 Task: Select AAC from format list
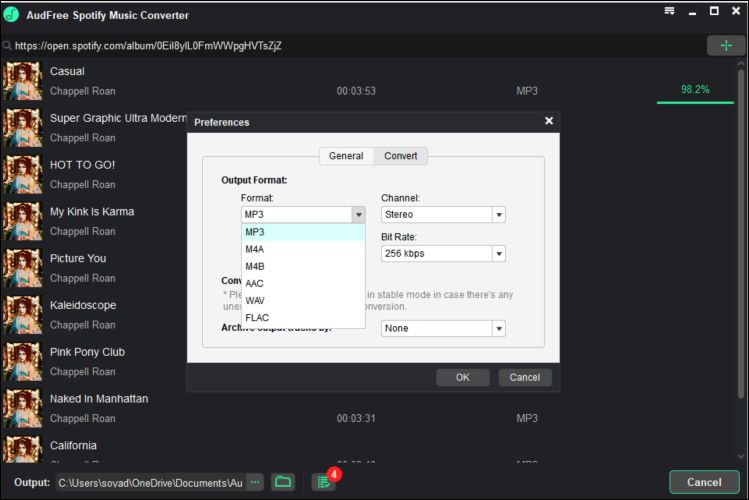pos(303,284)
